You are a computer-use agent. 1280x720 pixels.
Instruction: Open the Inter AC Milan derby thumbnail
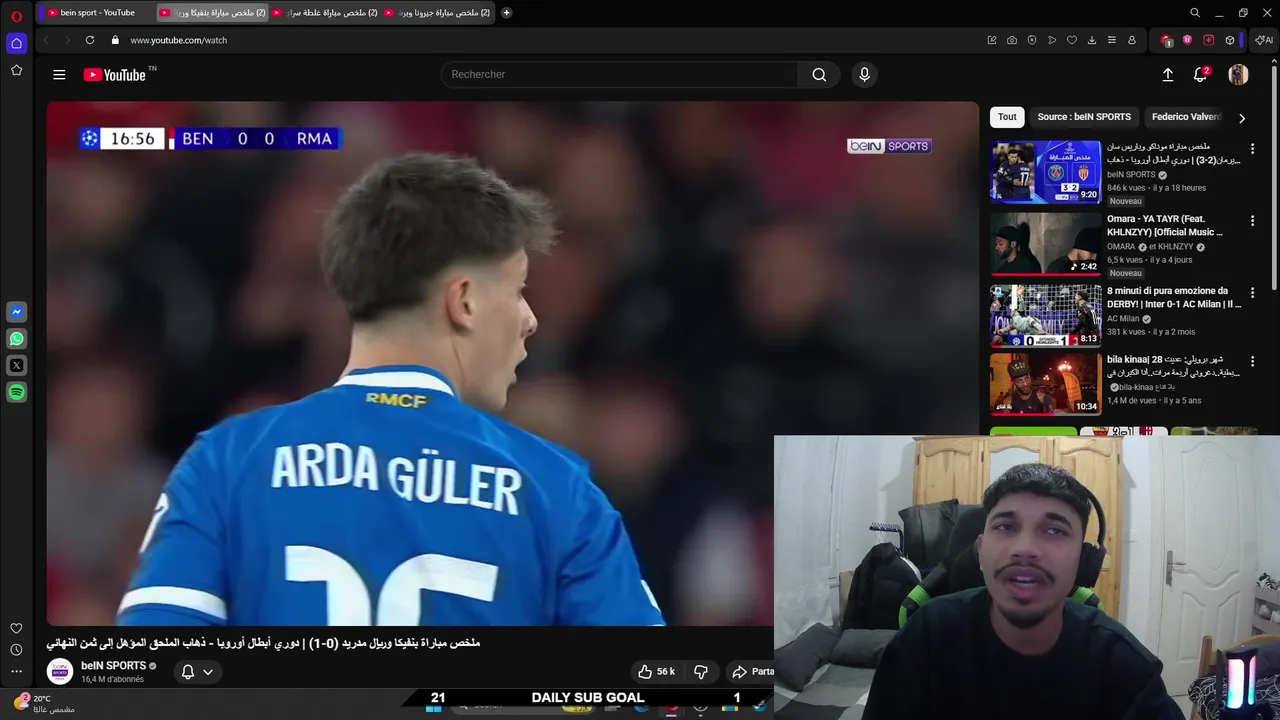pos(1045,316)
